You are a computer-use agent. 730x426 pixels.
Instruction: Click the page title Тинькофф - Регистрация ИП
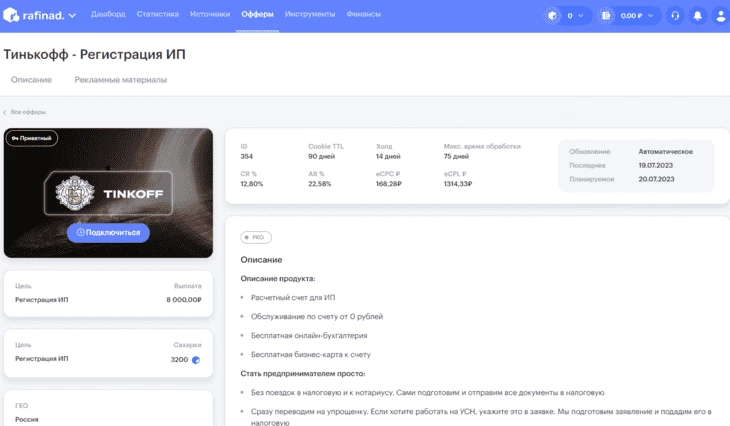pos(95,54)
